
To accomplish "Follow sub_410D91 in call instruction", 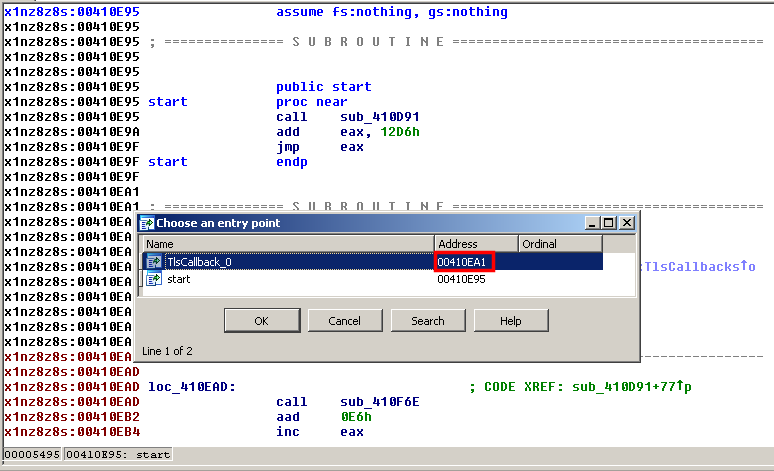I will [x=369, y=117].
